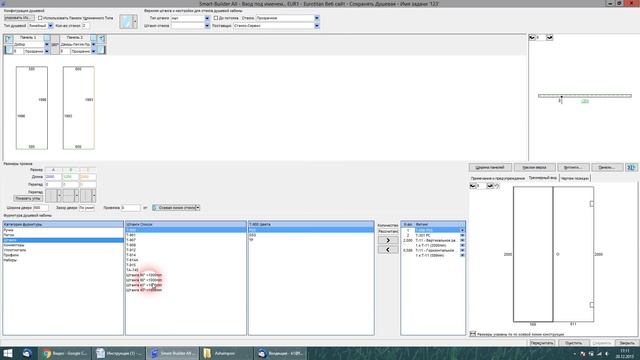Click the Закрыть button
640x360 pixels.
click(x=627, y=343)
